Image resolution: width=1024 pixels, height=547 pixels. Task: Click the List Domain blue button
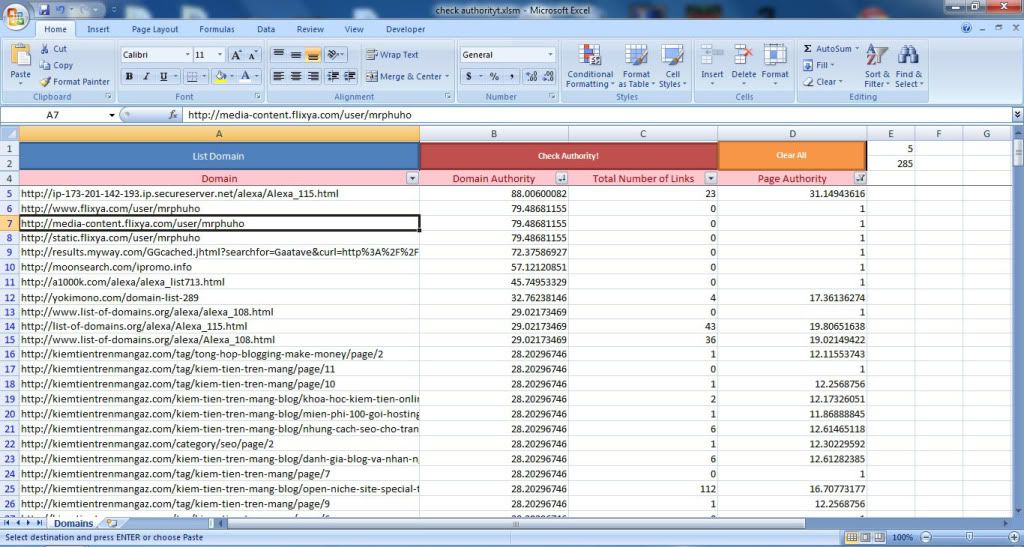[219, 156]
